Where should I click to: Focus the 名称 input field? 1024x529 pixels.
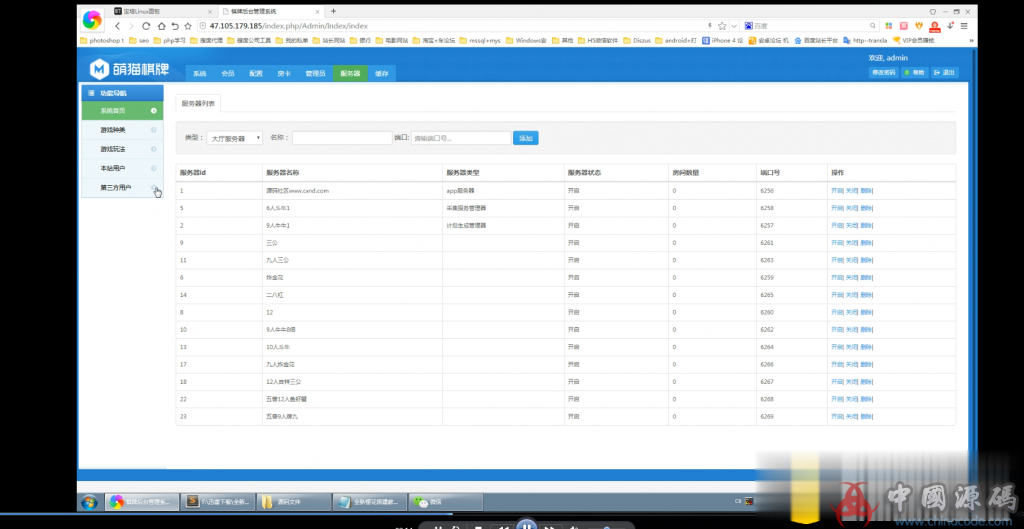[342, 138]
